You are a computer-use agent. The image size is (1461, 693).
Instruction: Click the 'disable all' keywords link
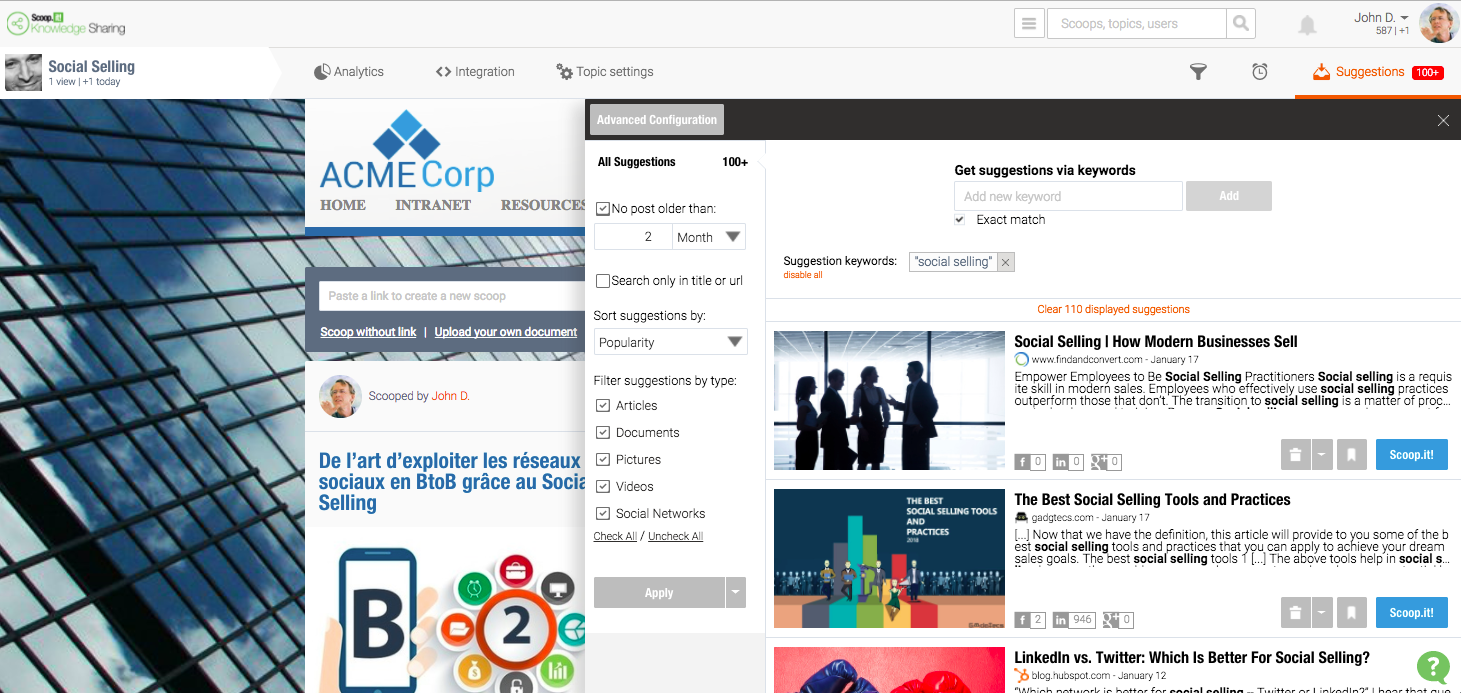click(803, 275)
